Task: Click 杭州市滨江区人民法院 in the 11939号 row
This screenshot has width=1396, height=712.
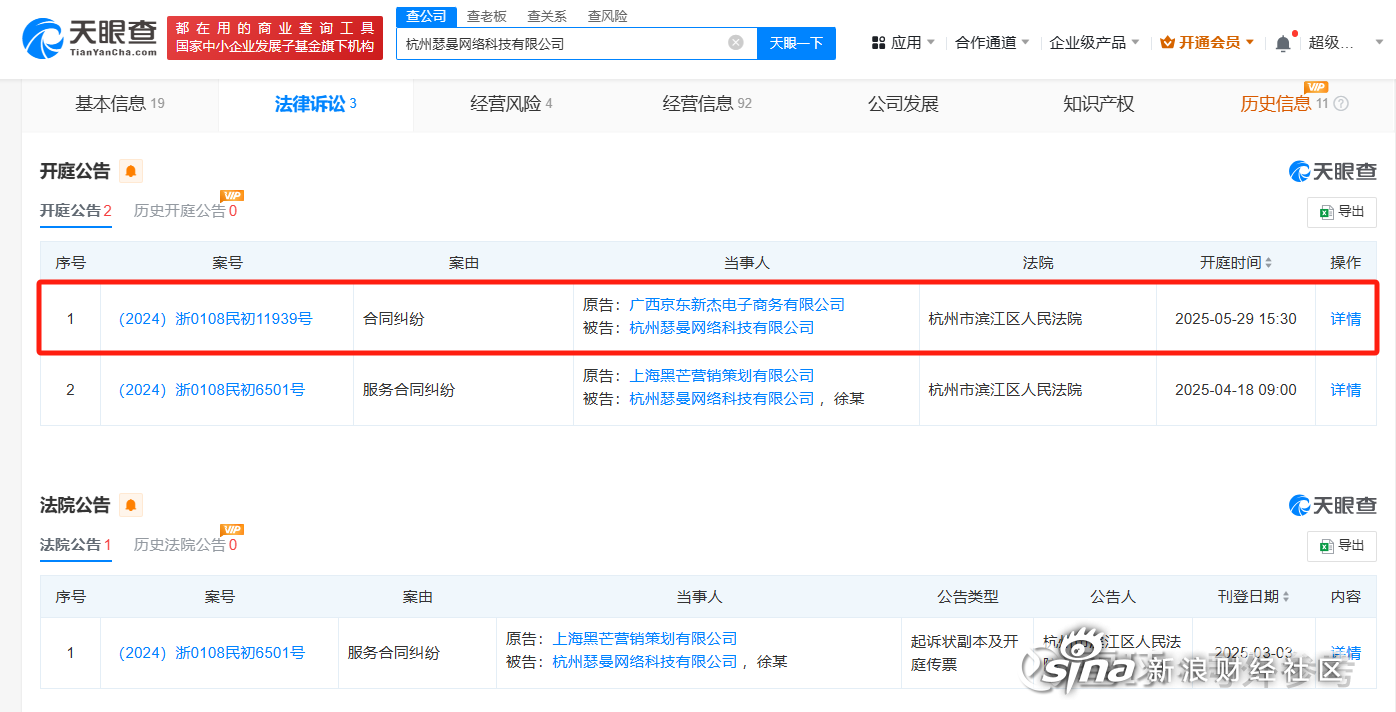Action: click(x=1005, y=319)
